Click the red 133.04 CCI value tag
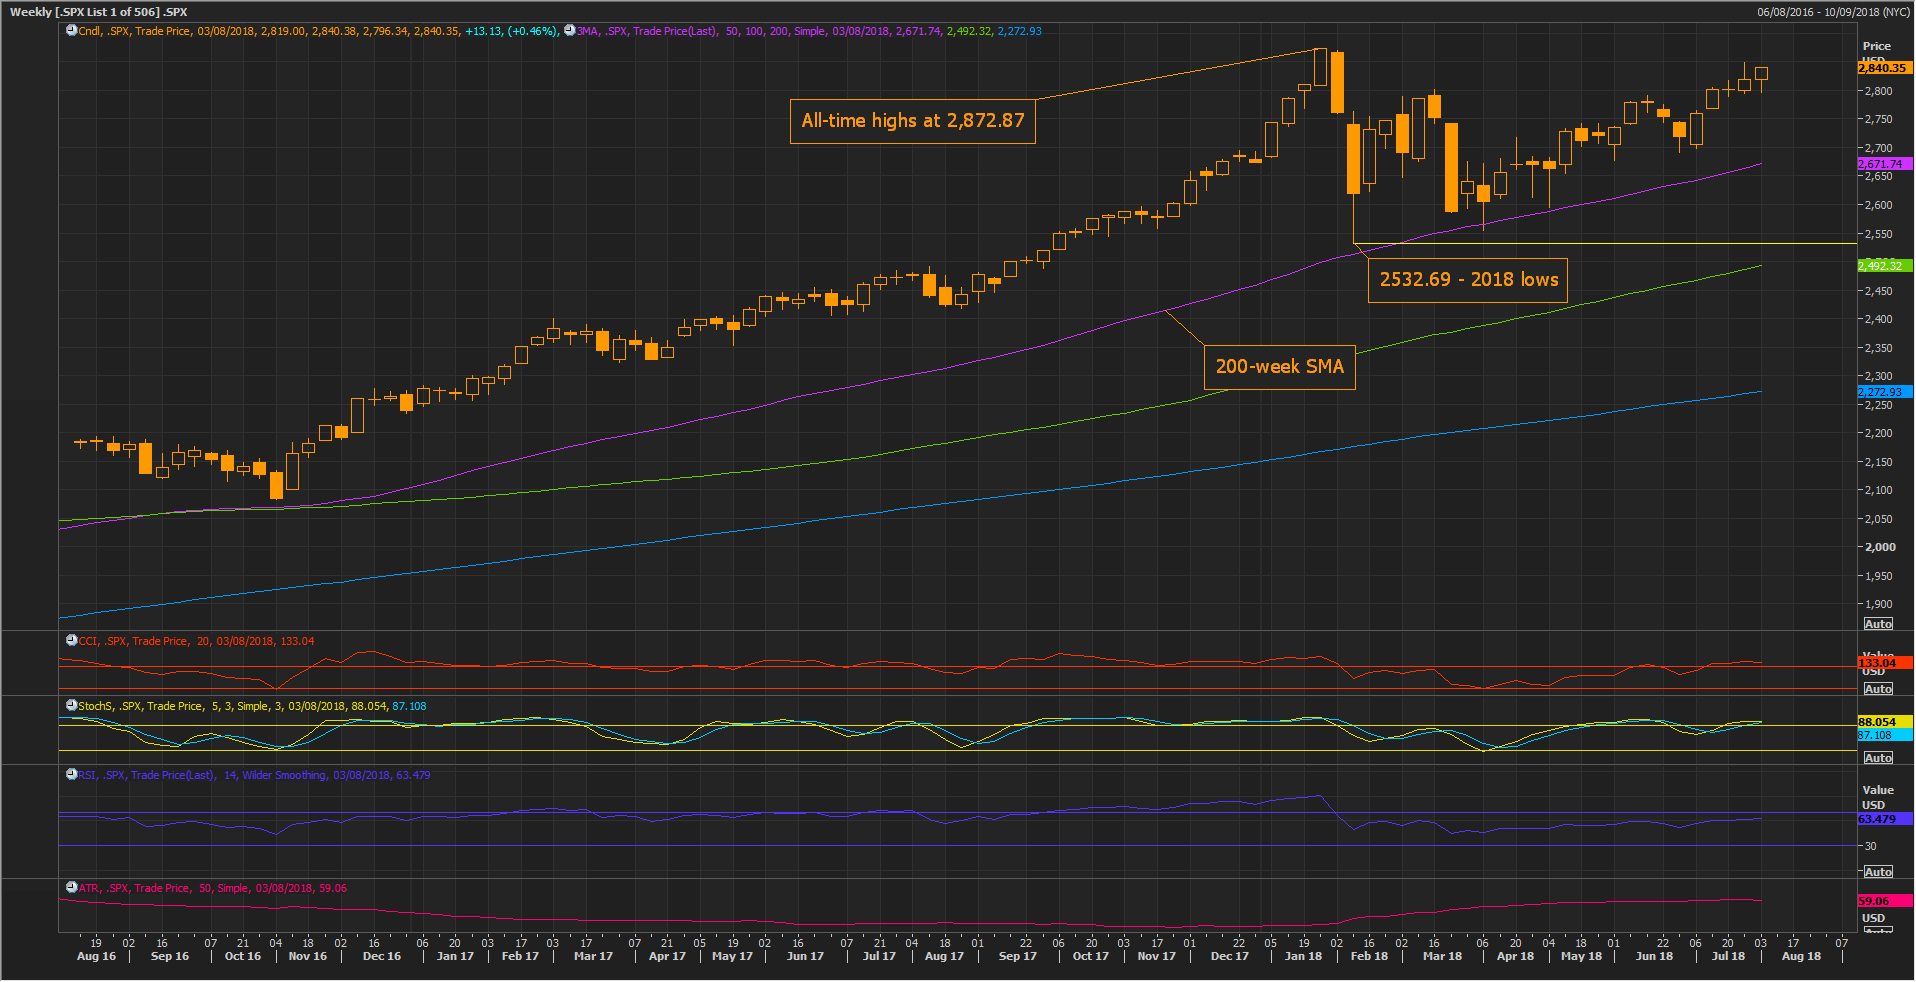This screenshot has height=982, width=1916. (1884, 663)
